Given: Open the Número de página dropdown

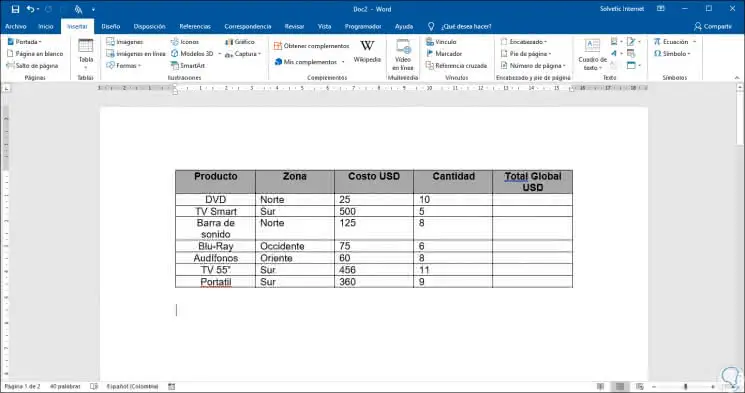Looking at the screenshot, I should [533, 66].
